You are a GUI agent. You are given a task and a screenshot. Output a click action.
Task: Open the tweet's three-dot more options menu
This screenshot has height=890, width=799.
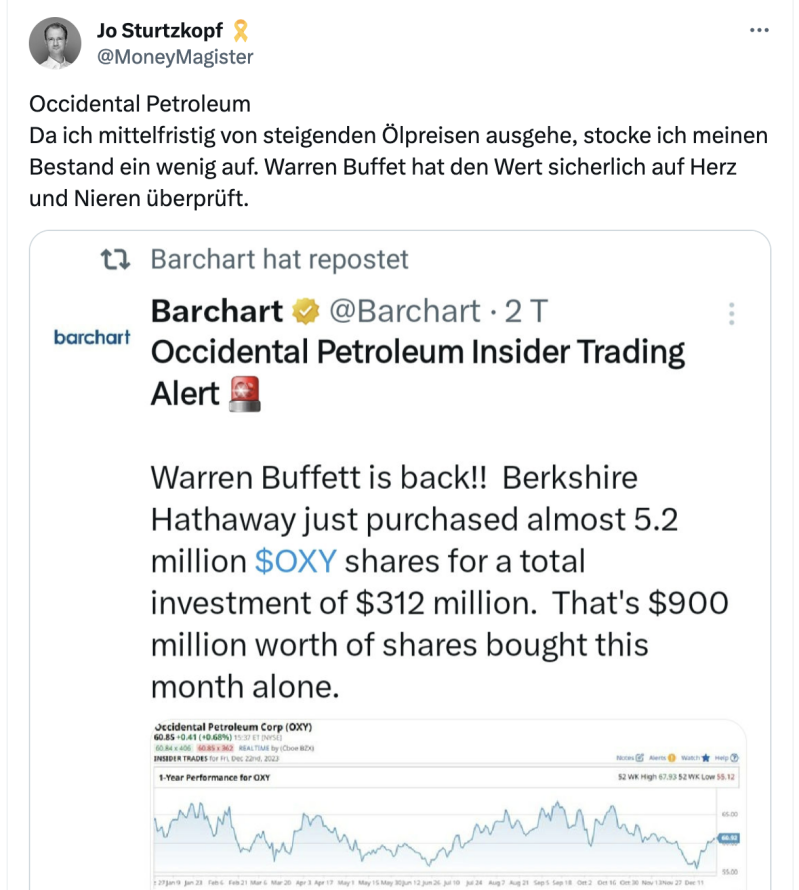tap(759, 30)
